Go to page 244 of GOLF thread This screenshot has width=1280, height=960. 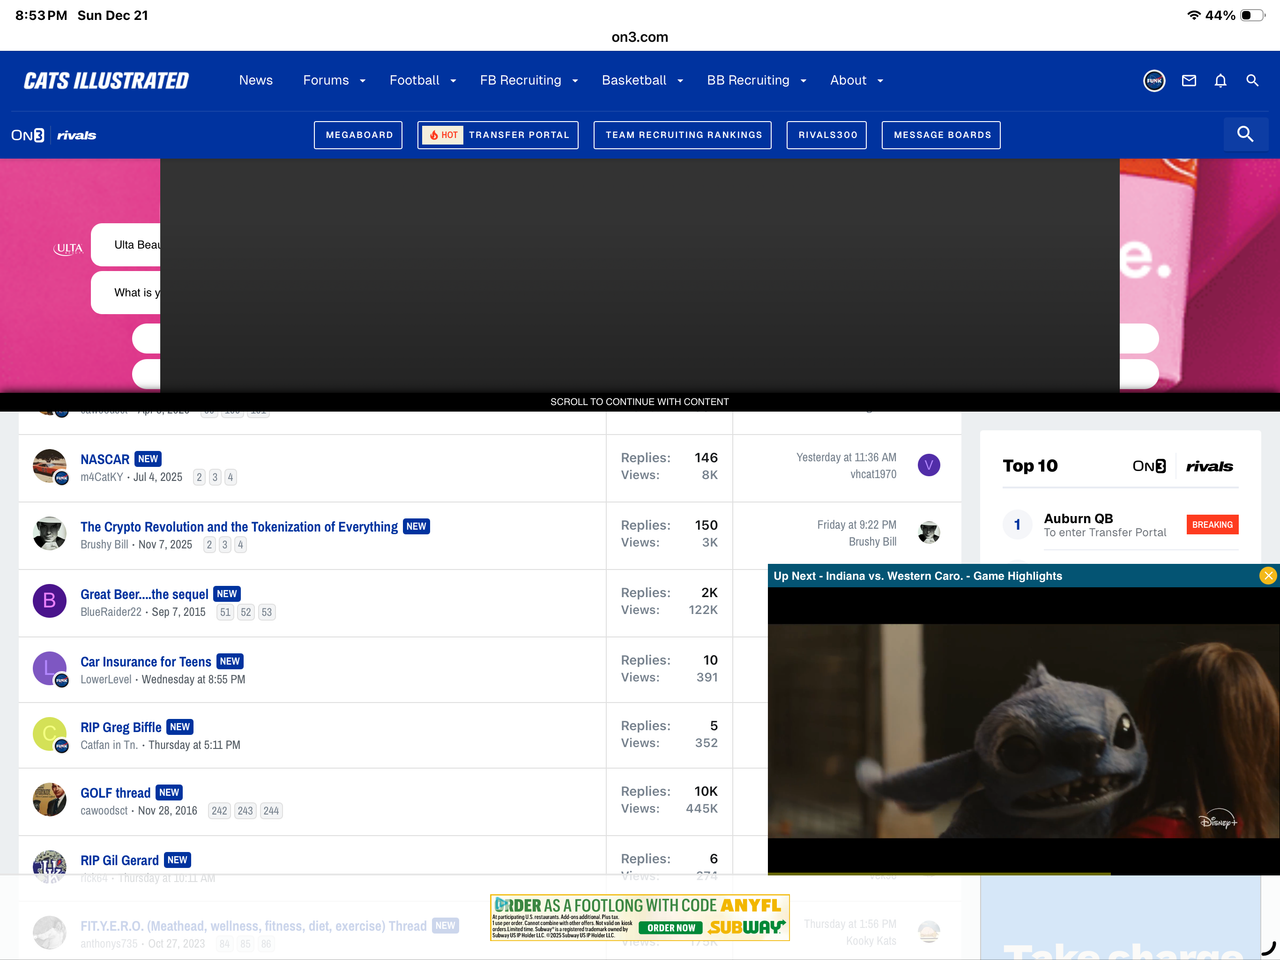(x=271, y=811)
